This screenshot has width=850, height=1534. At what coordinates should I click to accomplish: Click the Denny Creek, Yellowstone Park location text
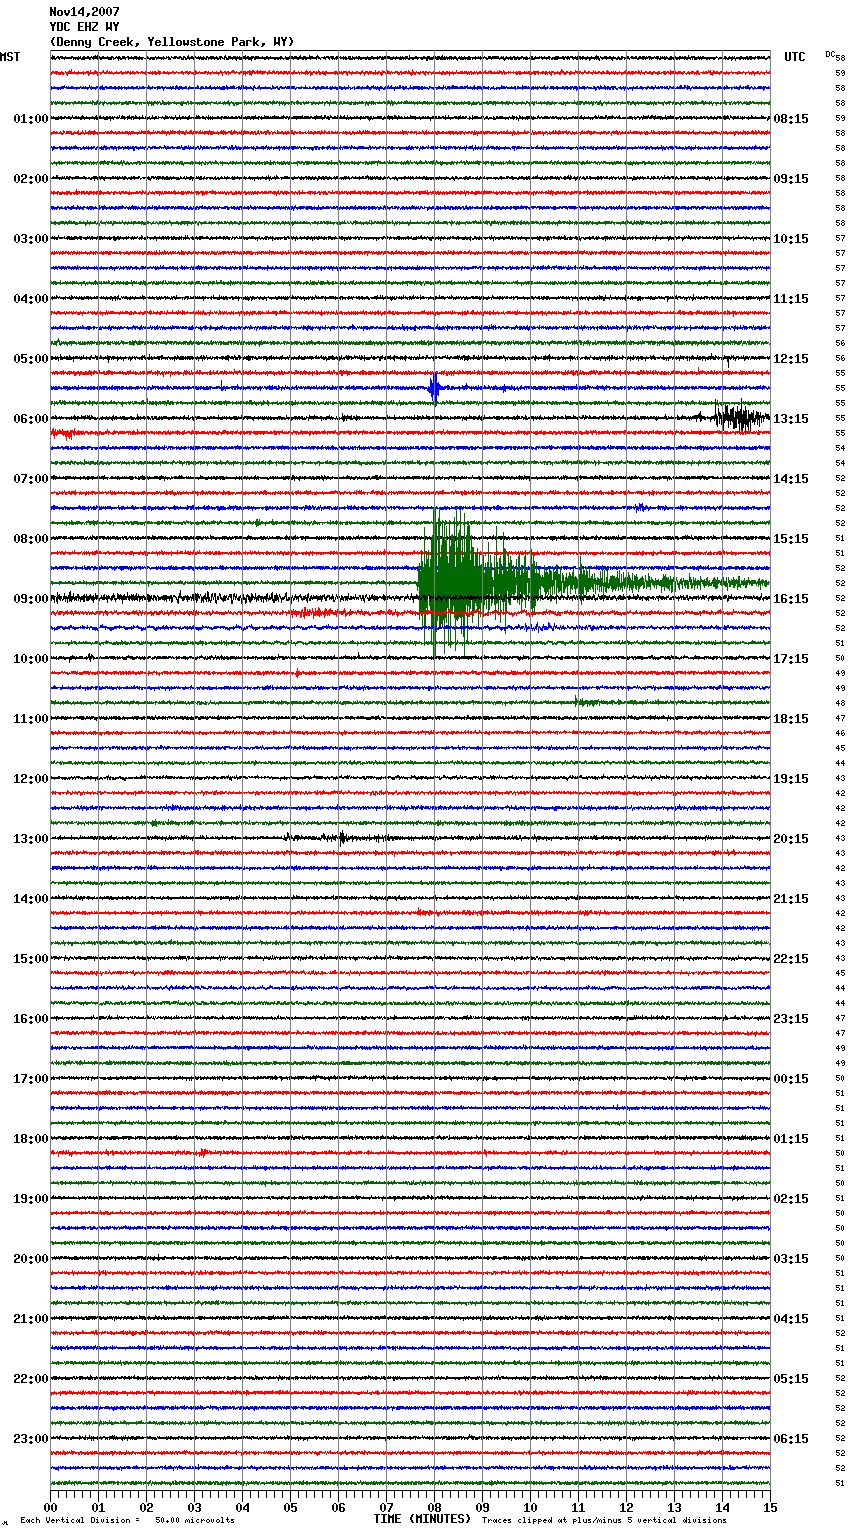[x=172, y=42]
